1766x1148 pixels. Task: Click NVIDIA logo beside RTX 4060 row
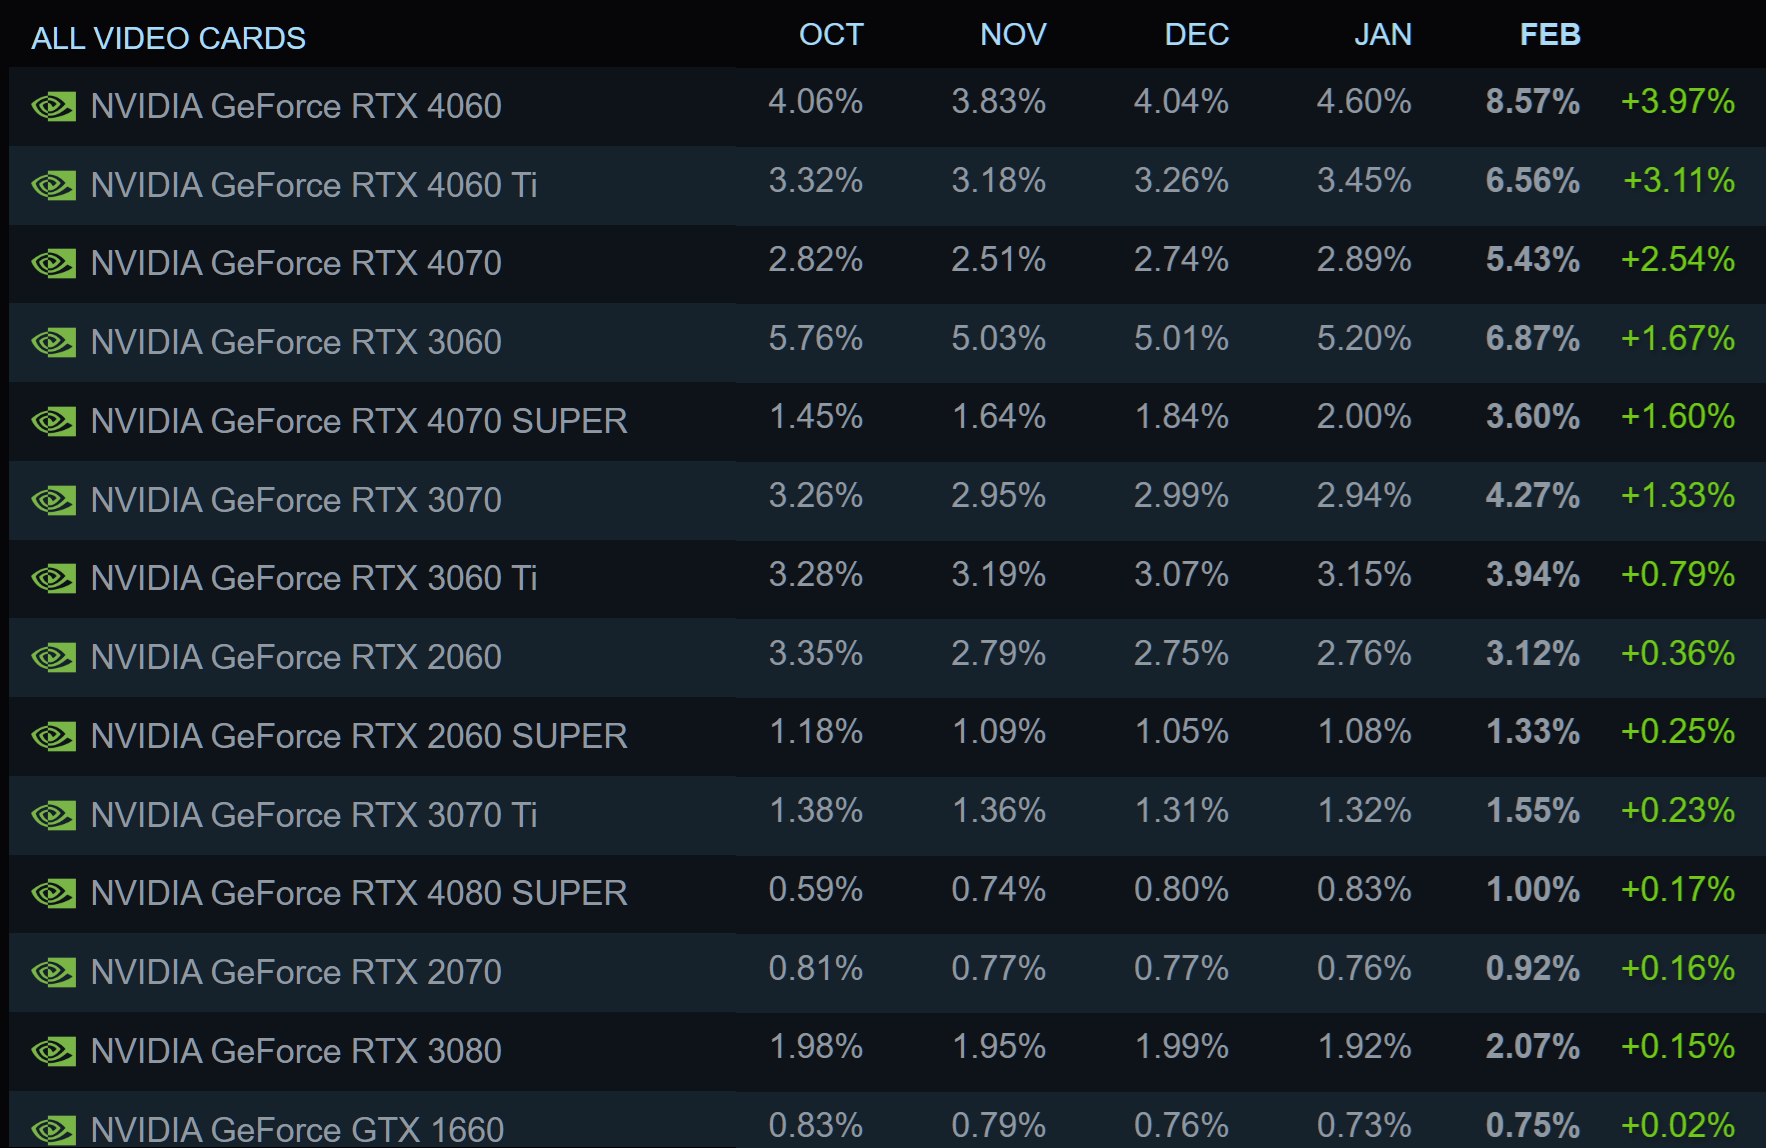(x=54, y=107)
